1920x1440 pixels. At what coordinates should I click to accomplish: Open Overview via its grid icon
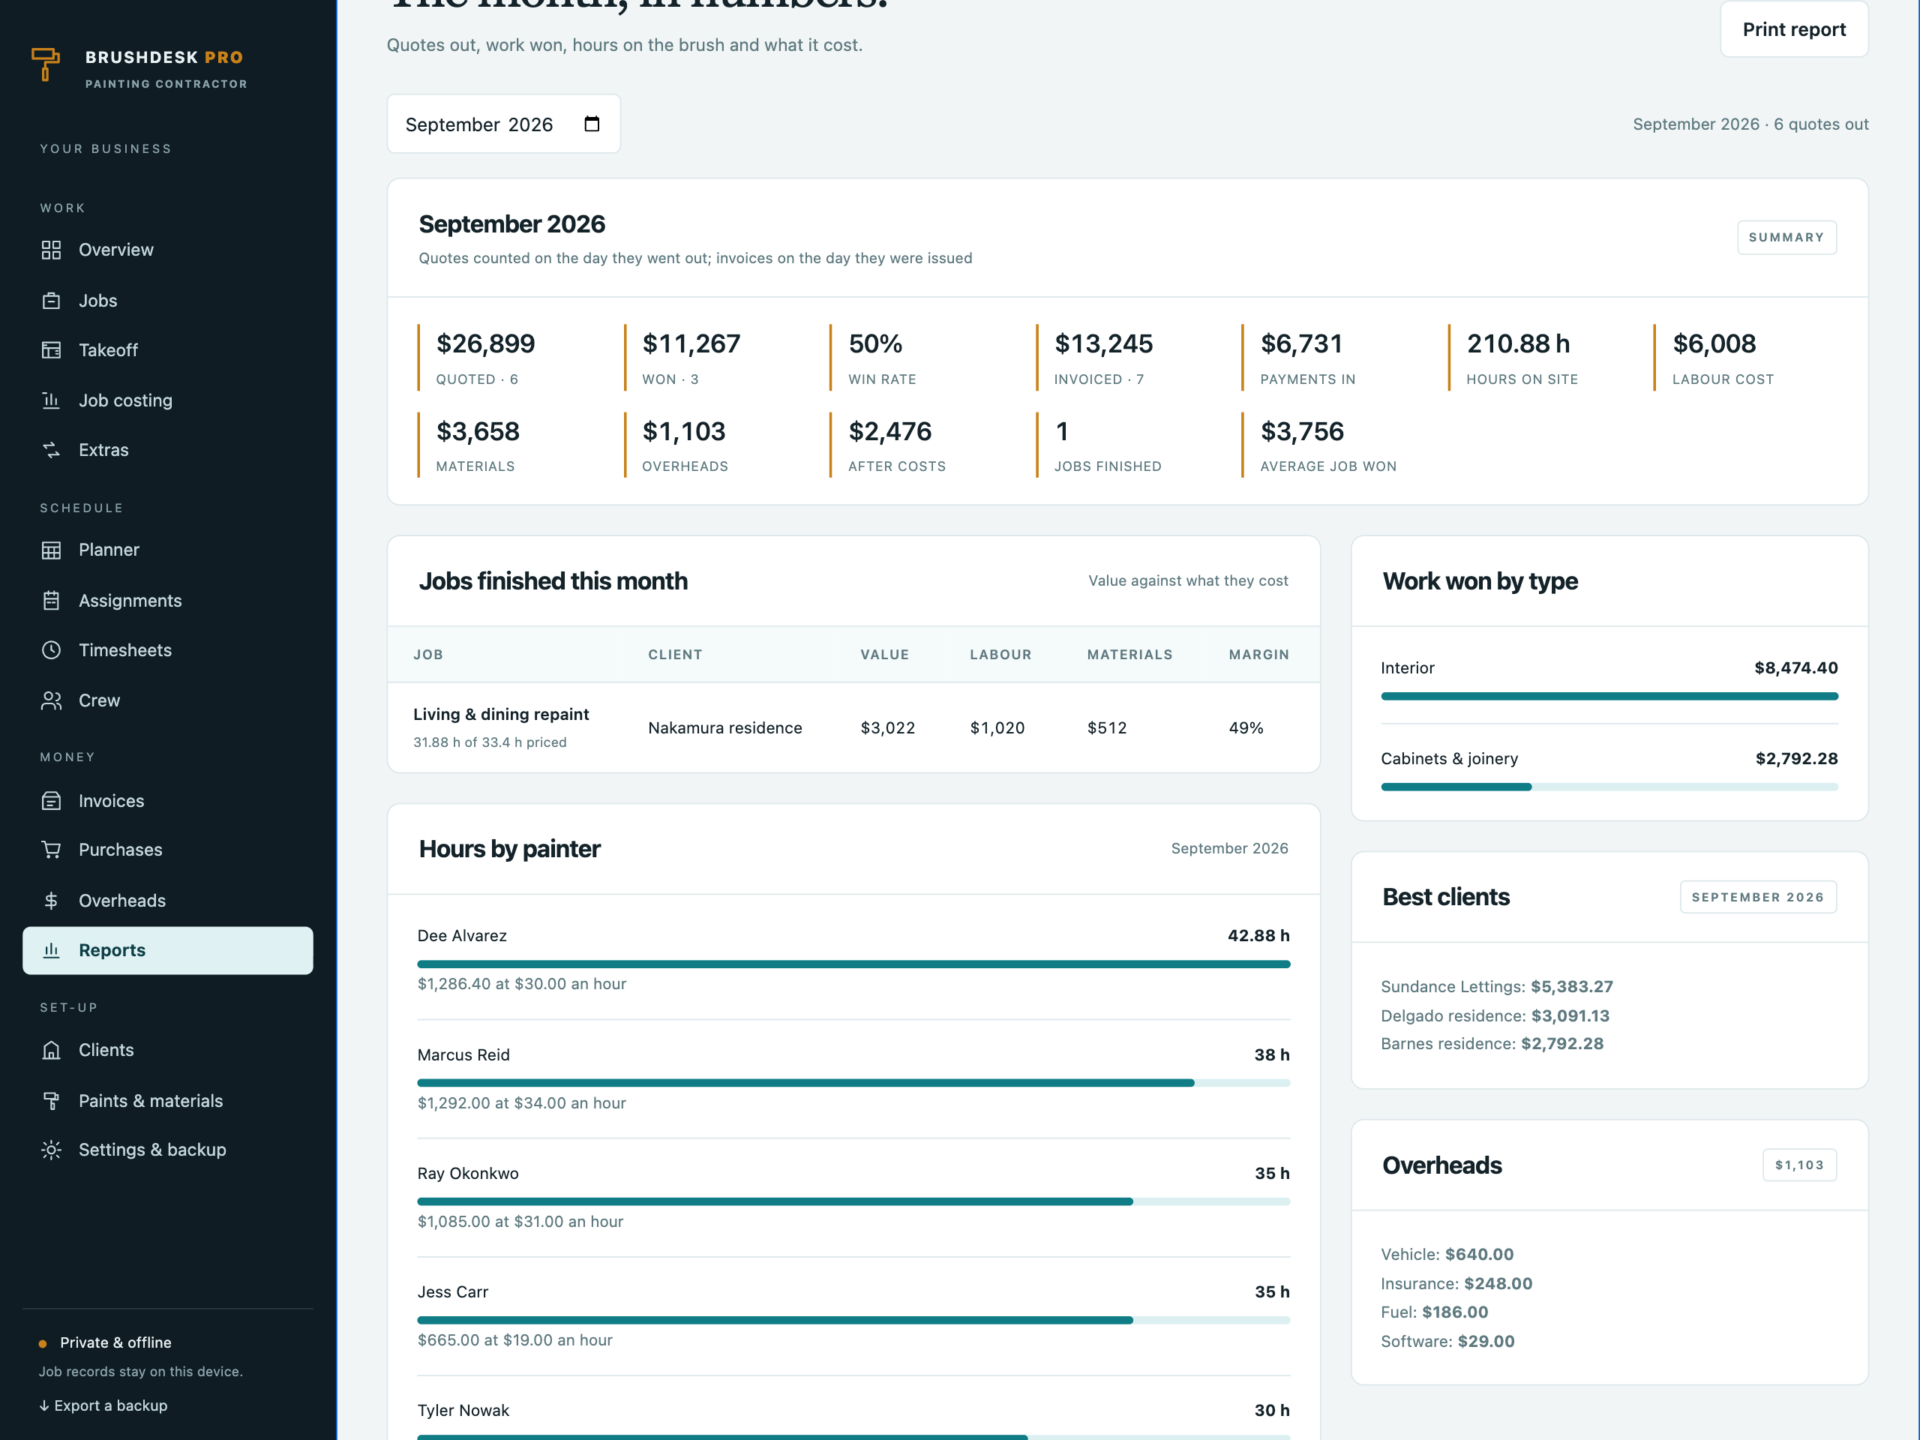[x=51, y=250]
